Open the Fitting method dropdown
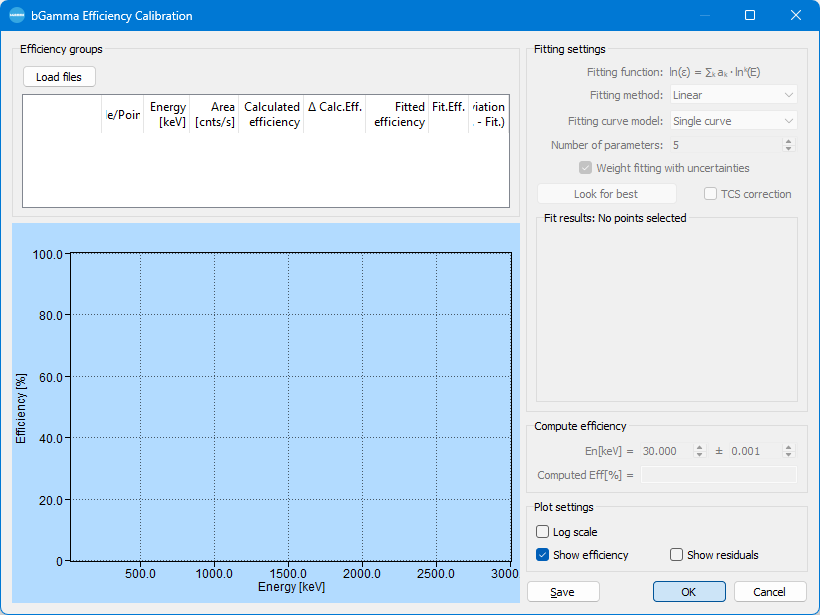The image size is (820, 615). (x=733, y=95)
